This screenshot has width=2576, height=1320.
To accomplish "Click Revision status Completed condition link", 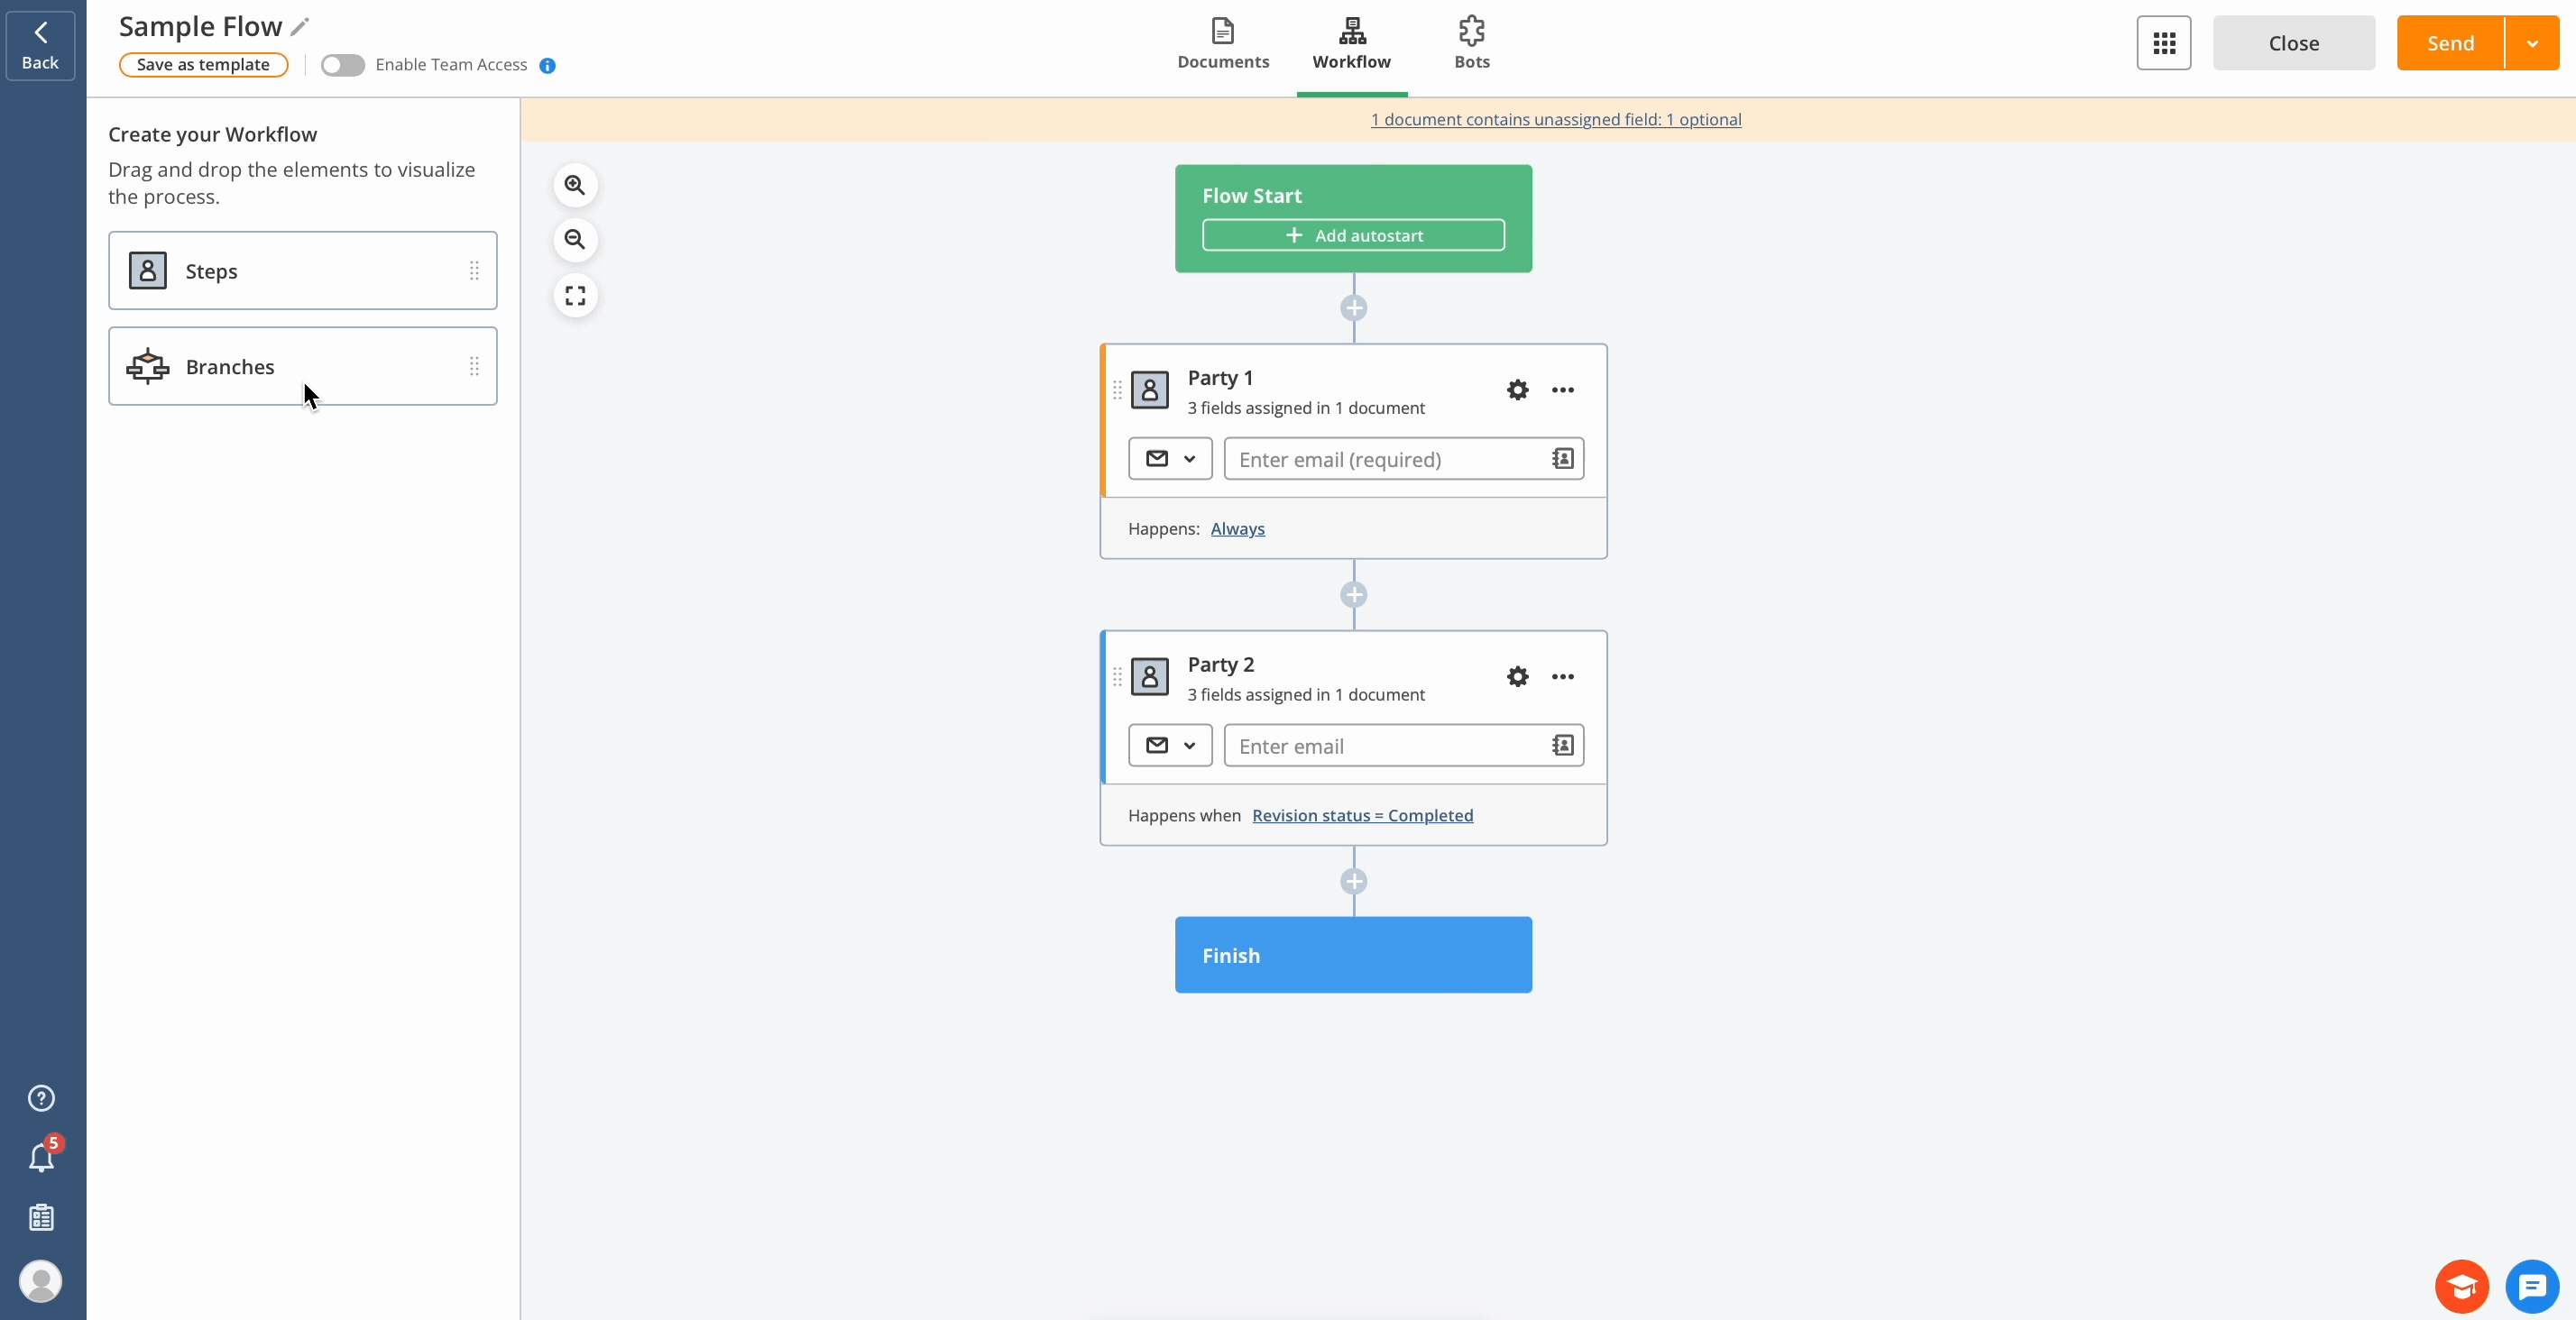I will tap(1362, 813).
